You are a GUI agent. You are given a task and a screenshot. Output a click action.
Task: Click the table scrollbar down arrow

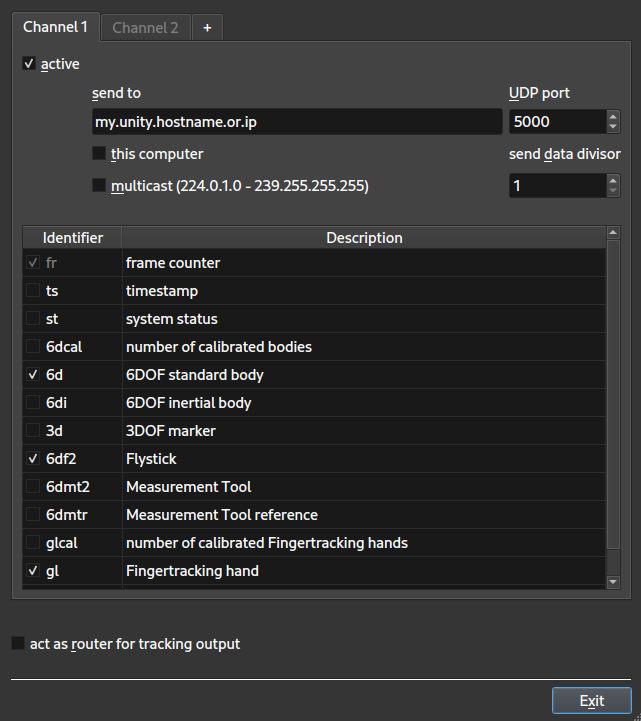(x=613, y=582)
